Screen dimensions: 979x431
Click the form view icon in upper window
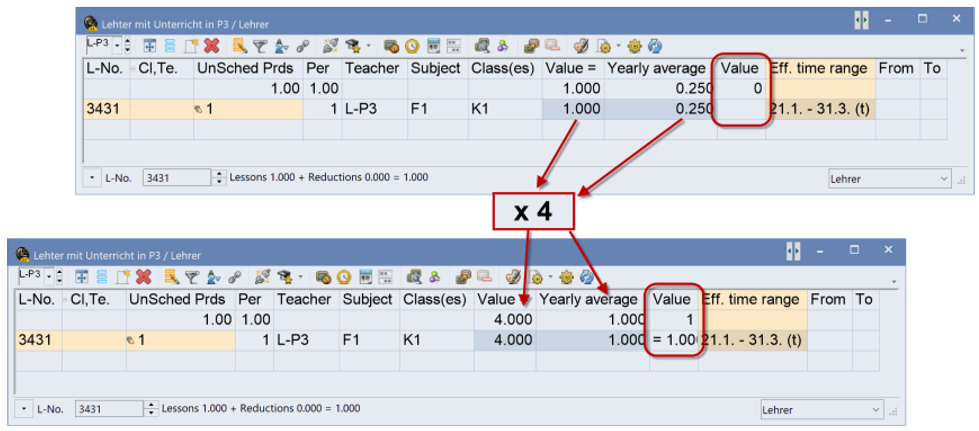pyautogui.click(x=150, y=46)
